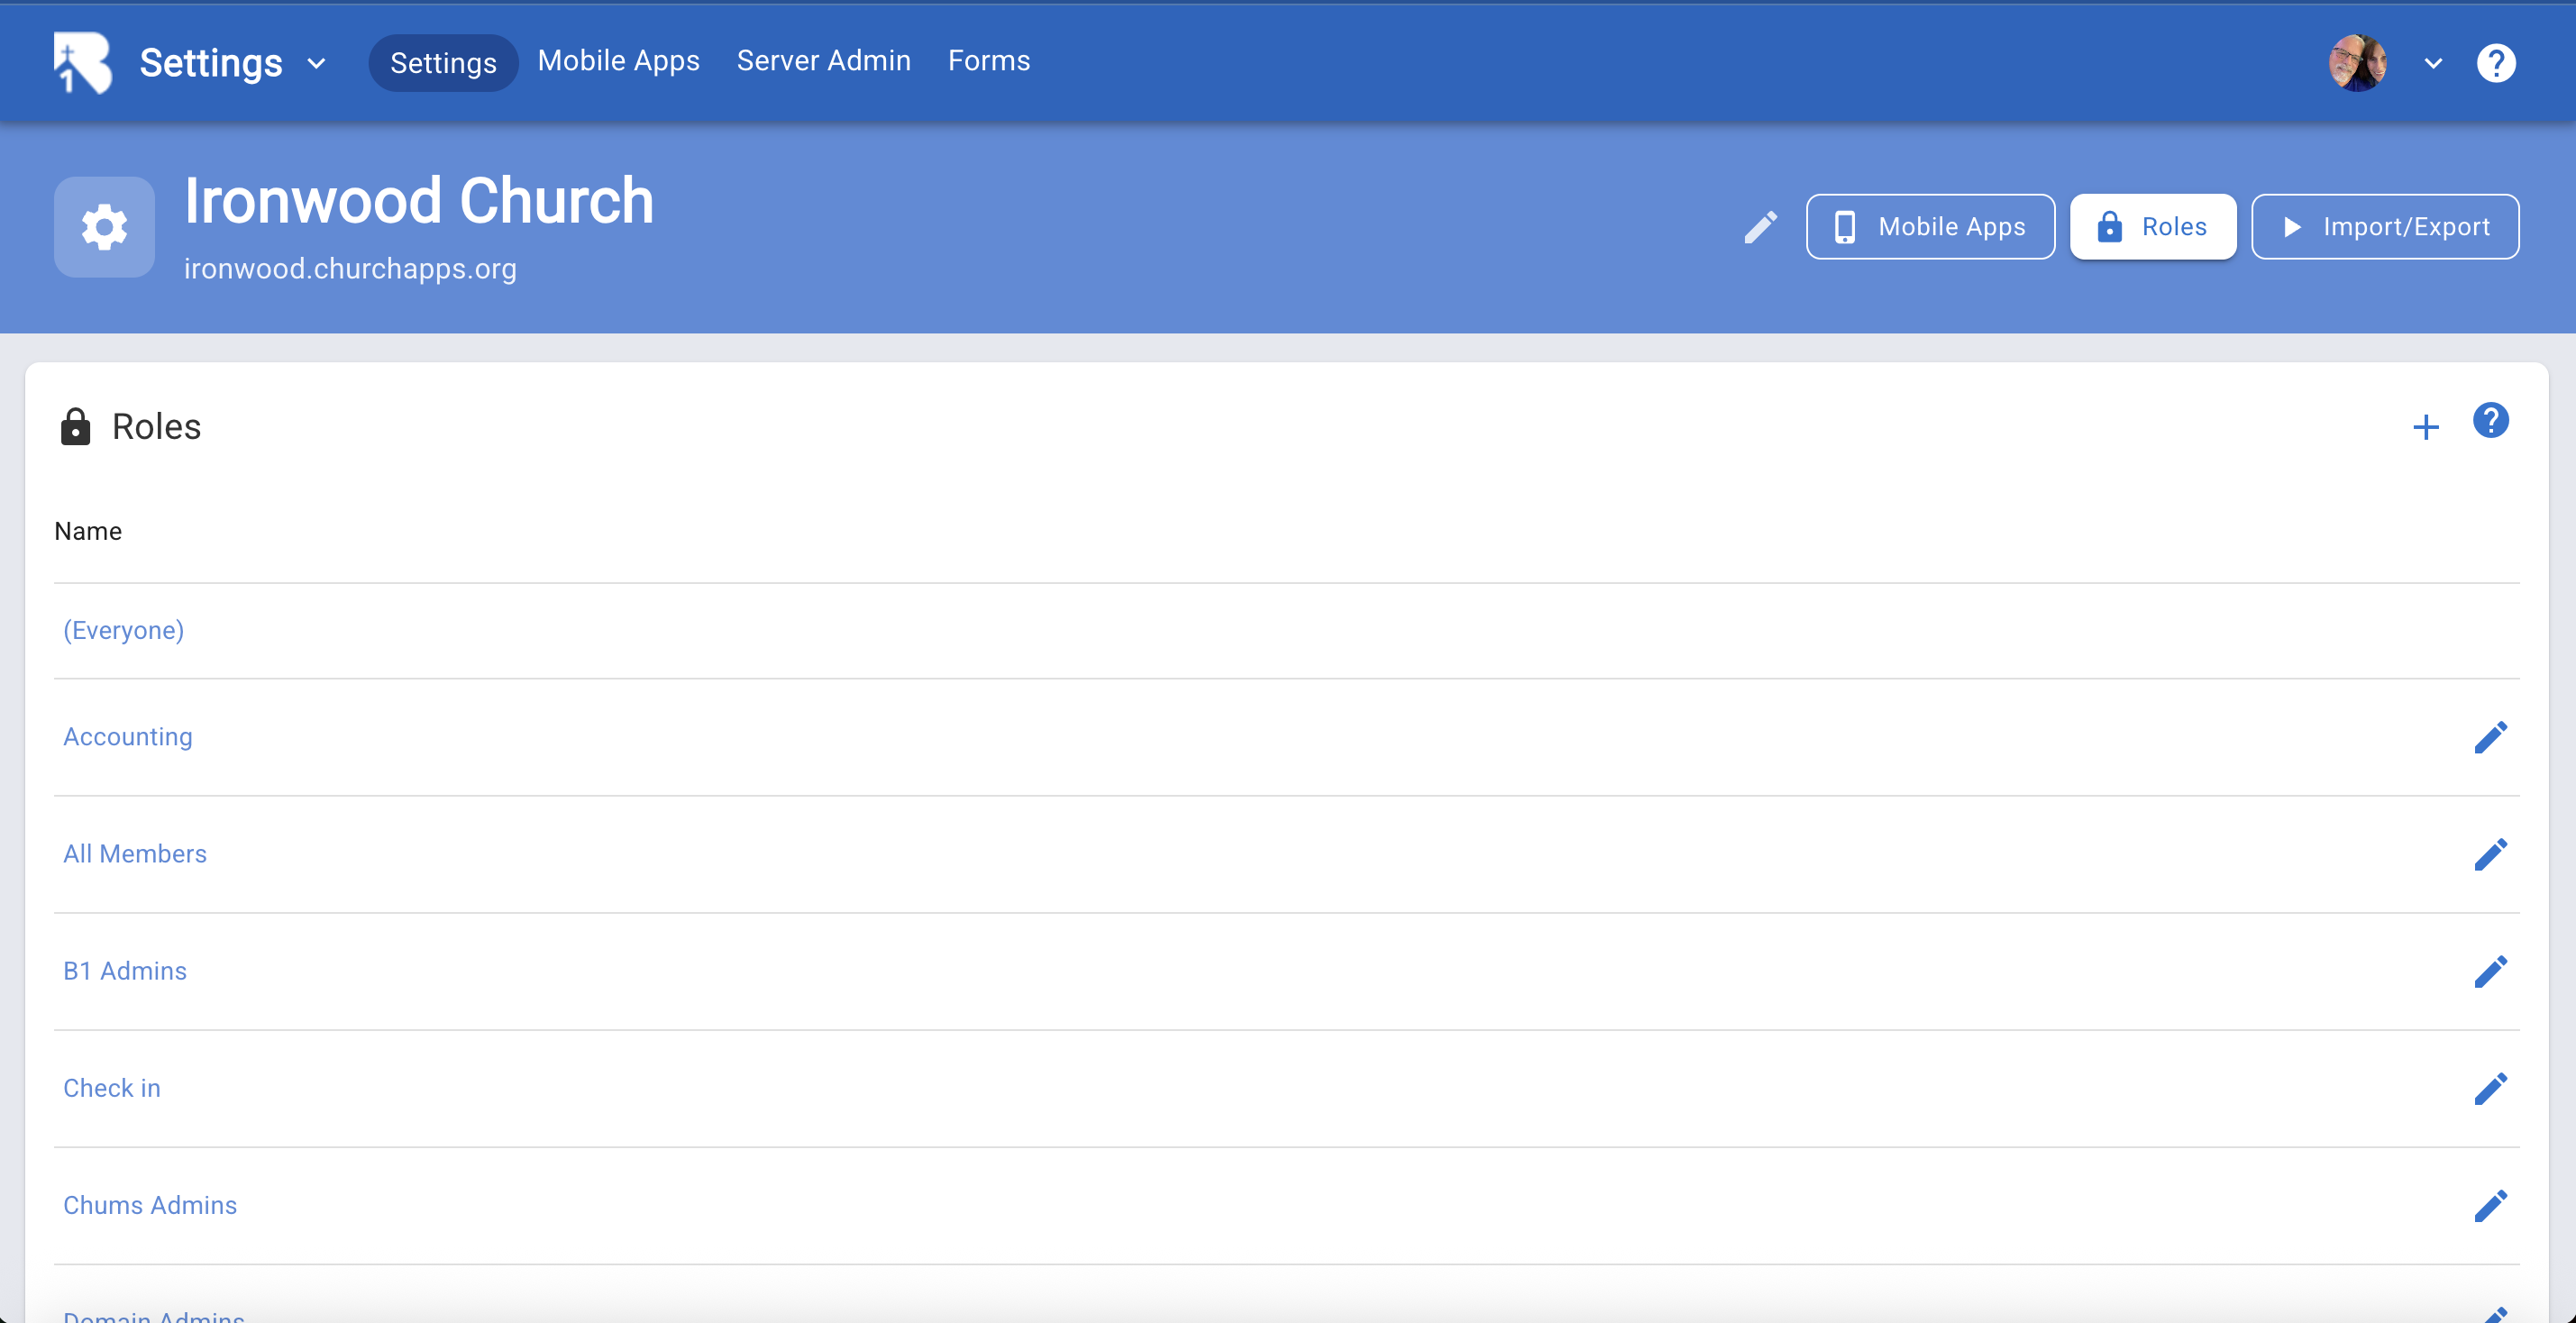Open the (Everyone) role link

click(x=124, y=630)
